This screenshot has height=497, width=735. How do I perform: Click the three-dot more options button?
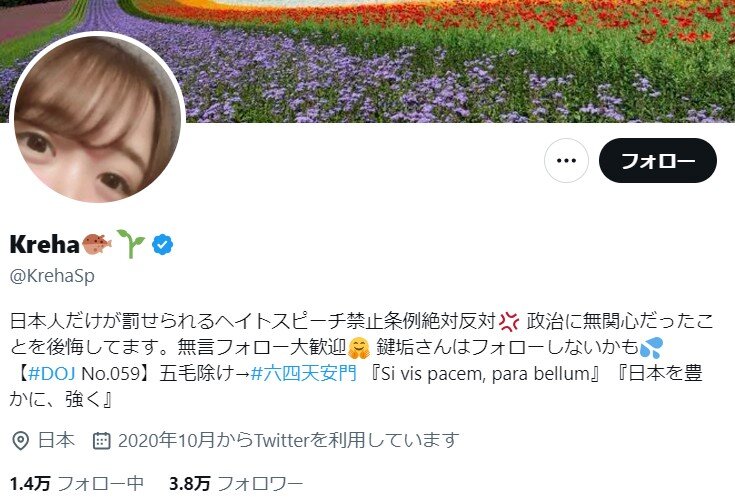(x=566, y=160)
